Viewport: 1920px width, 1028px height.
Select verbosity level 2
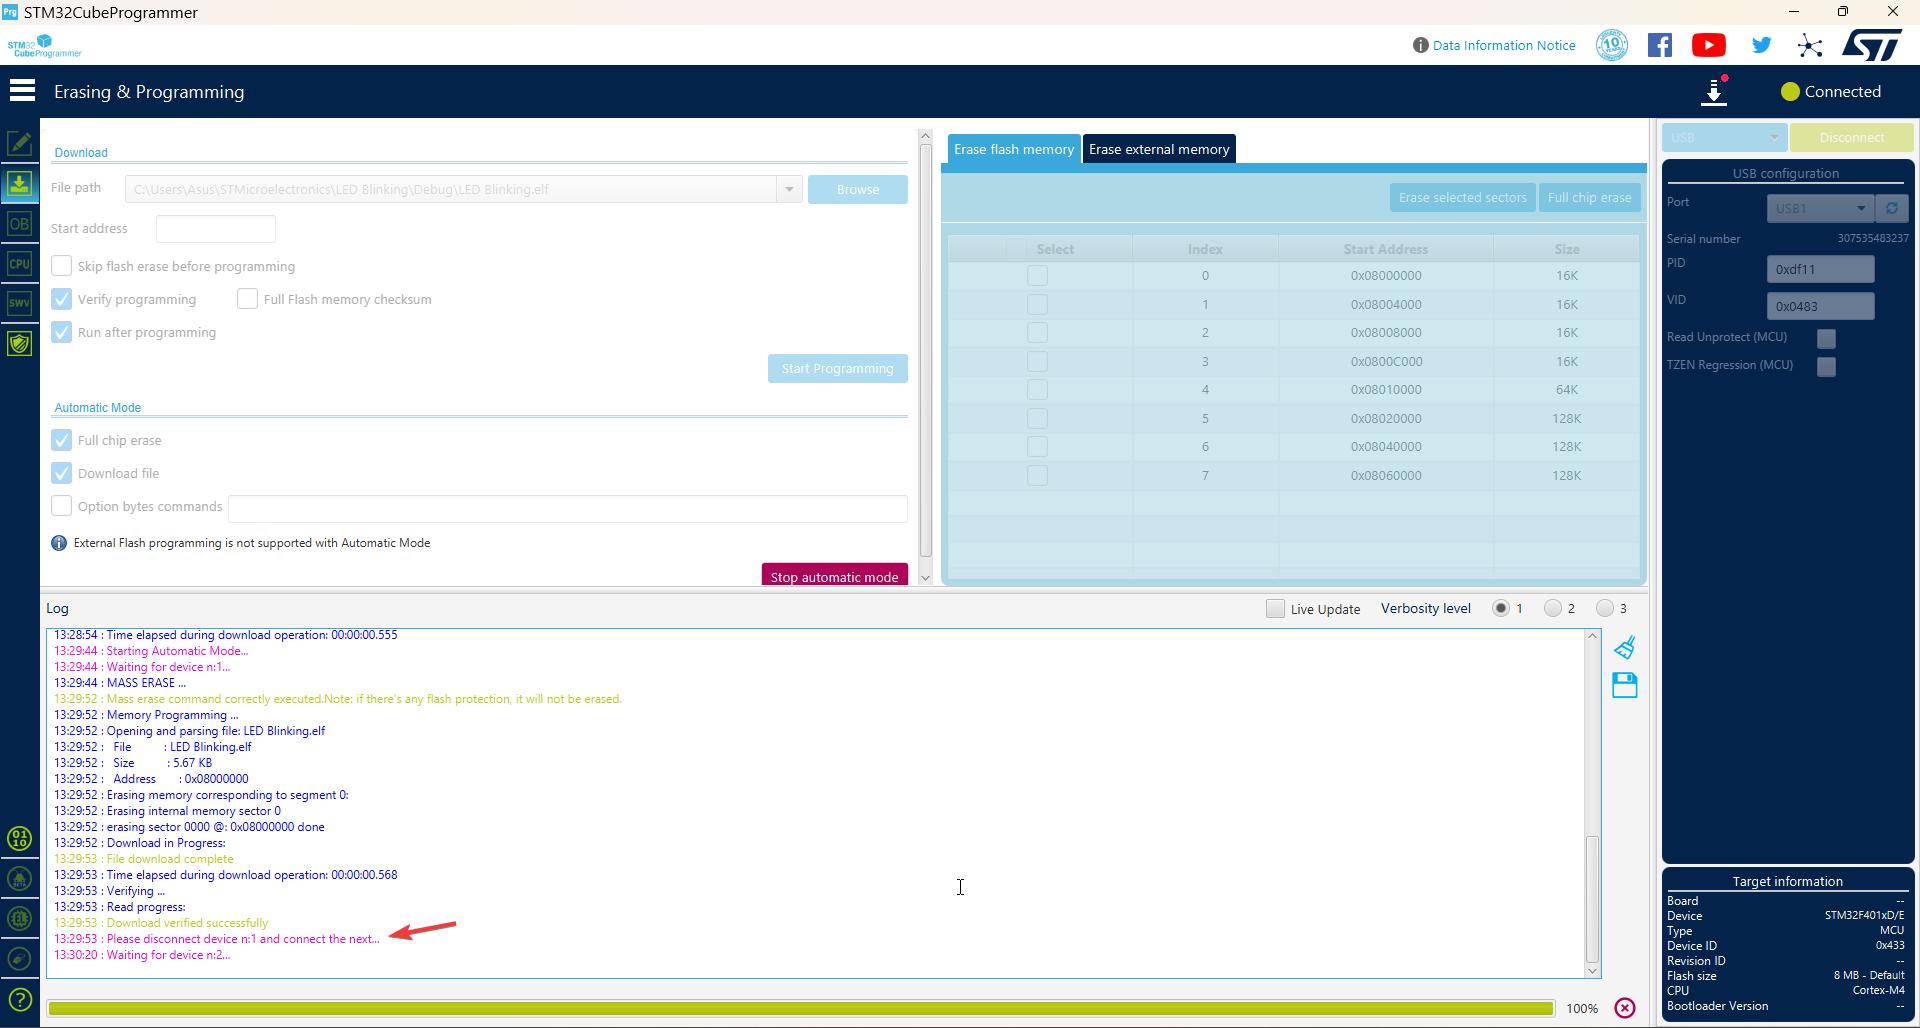coord(1553,608)
